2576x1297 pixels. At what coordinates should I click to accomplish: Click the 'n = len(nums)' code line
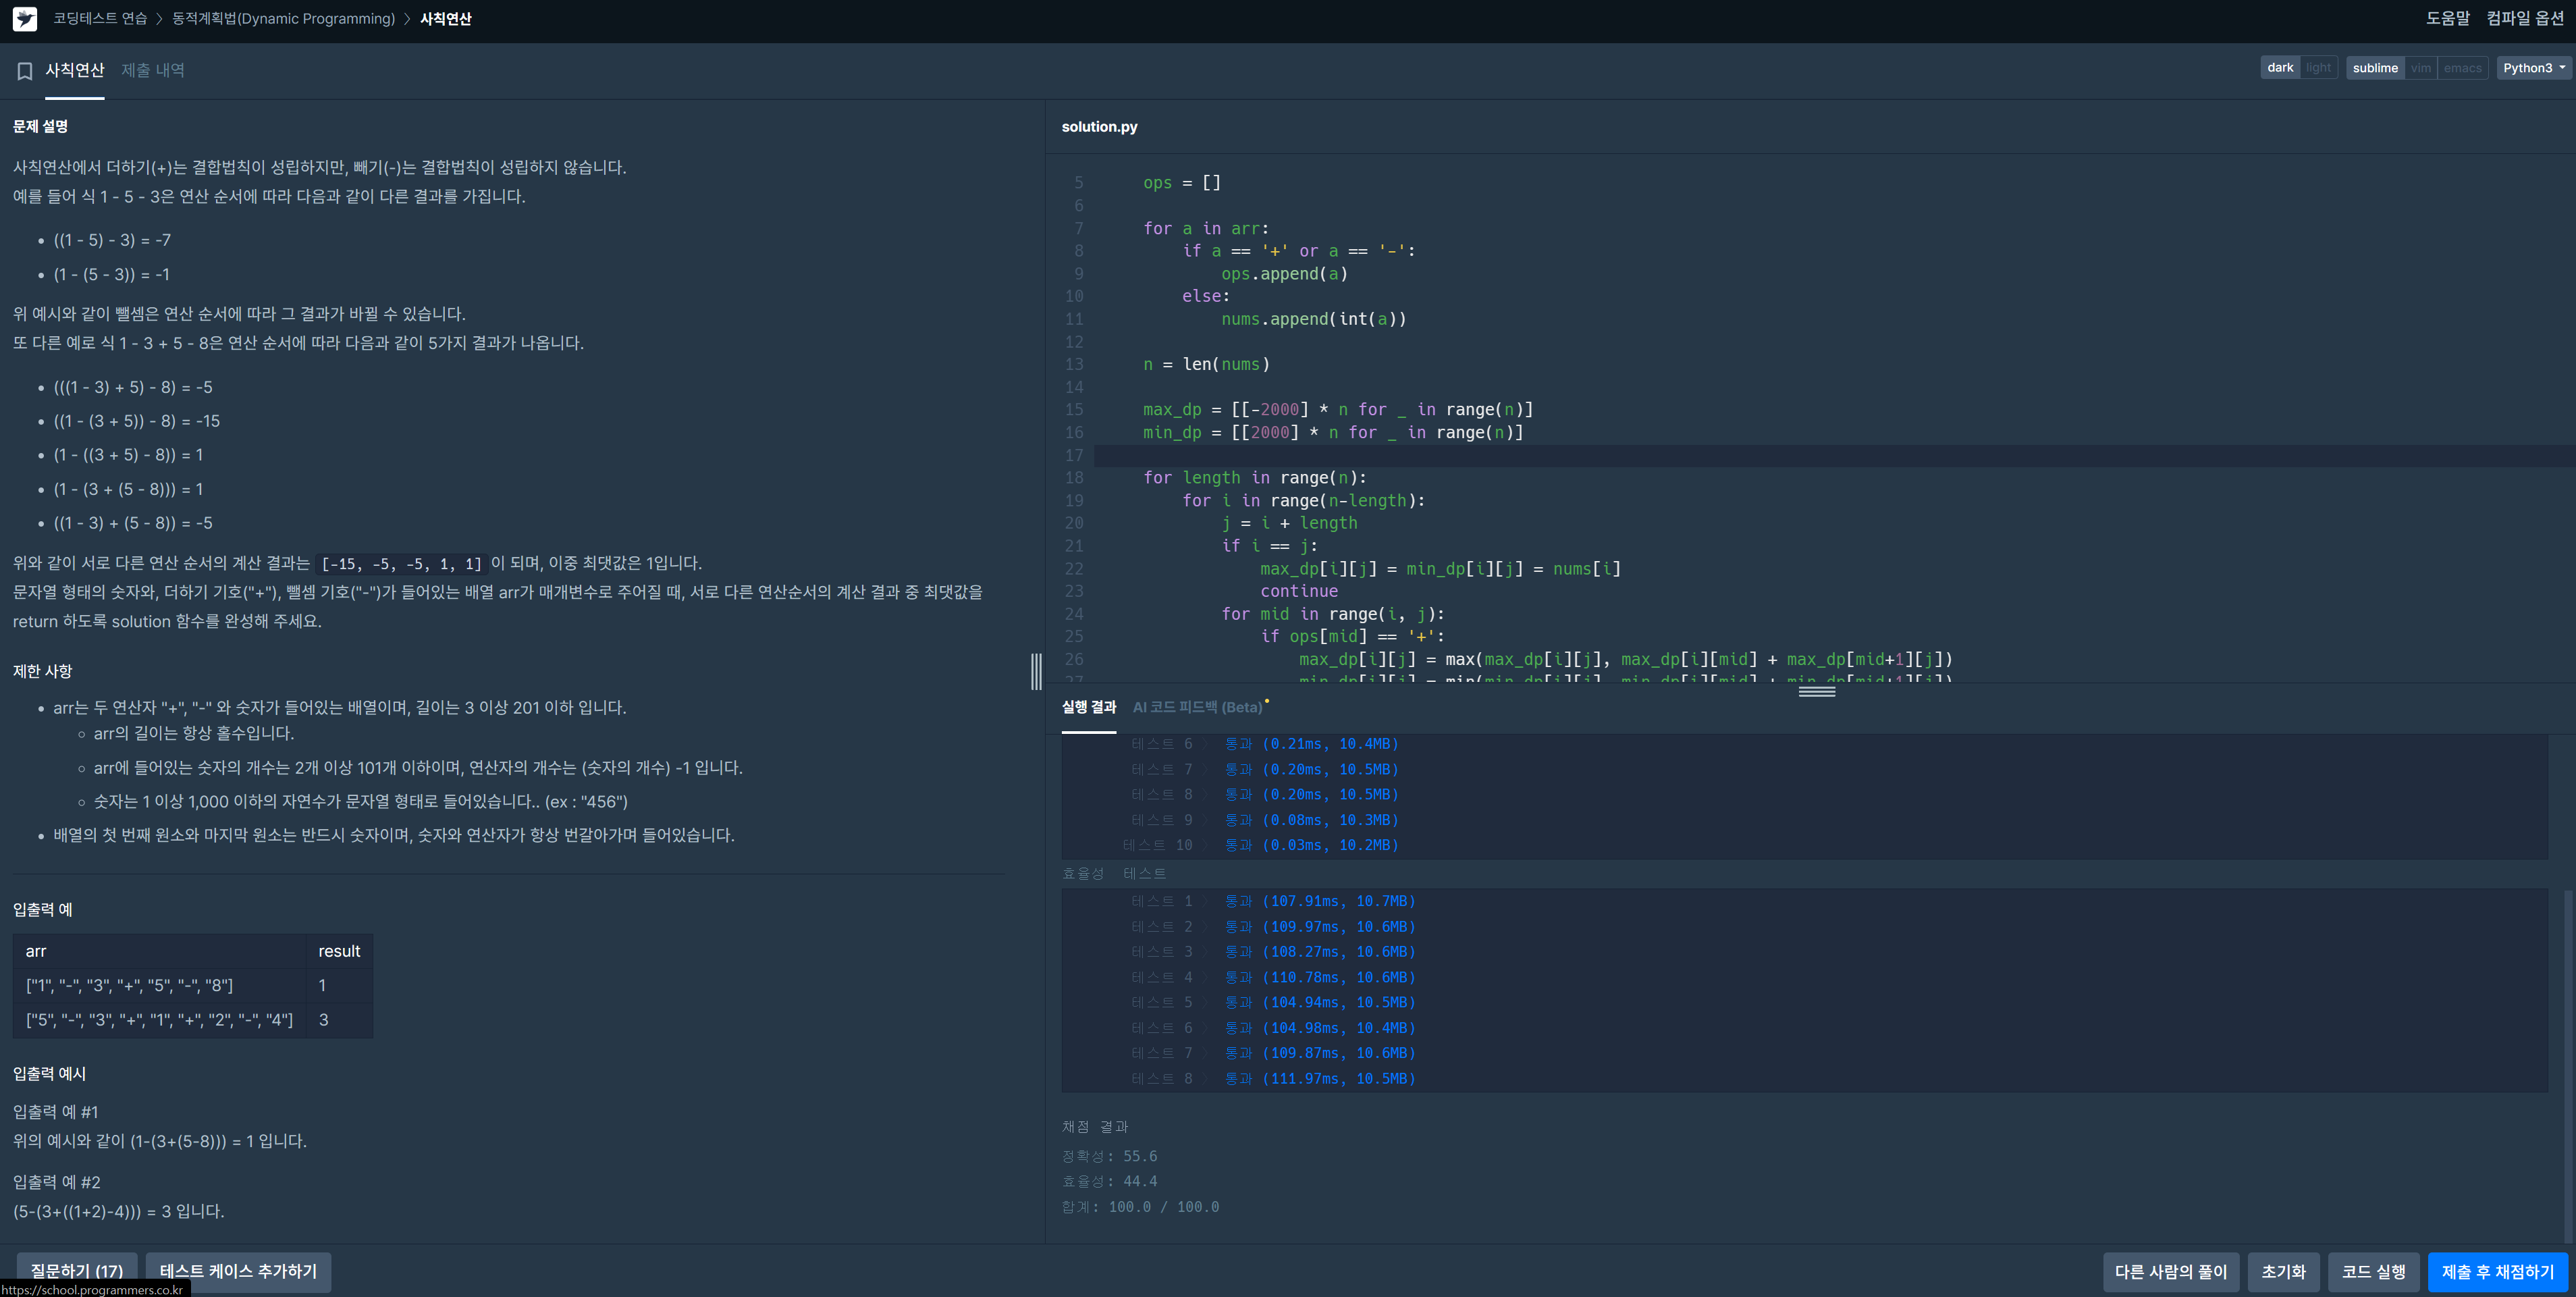point(1206,364)
